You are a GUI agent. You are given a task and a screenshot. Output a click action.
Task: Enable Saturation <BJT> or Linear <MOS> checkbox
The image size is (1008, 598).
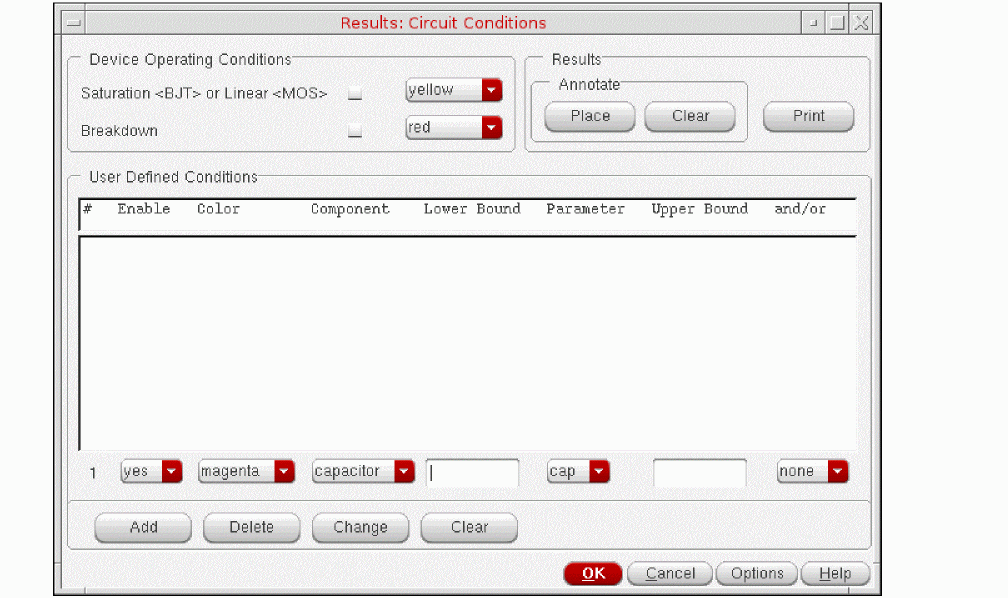pos(354,94)
